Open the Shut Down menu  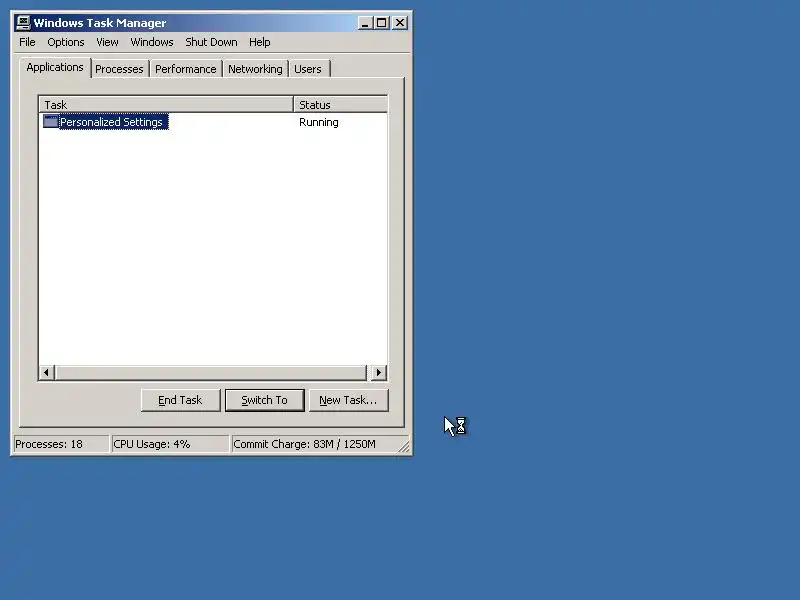coord(211,42)
